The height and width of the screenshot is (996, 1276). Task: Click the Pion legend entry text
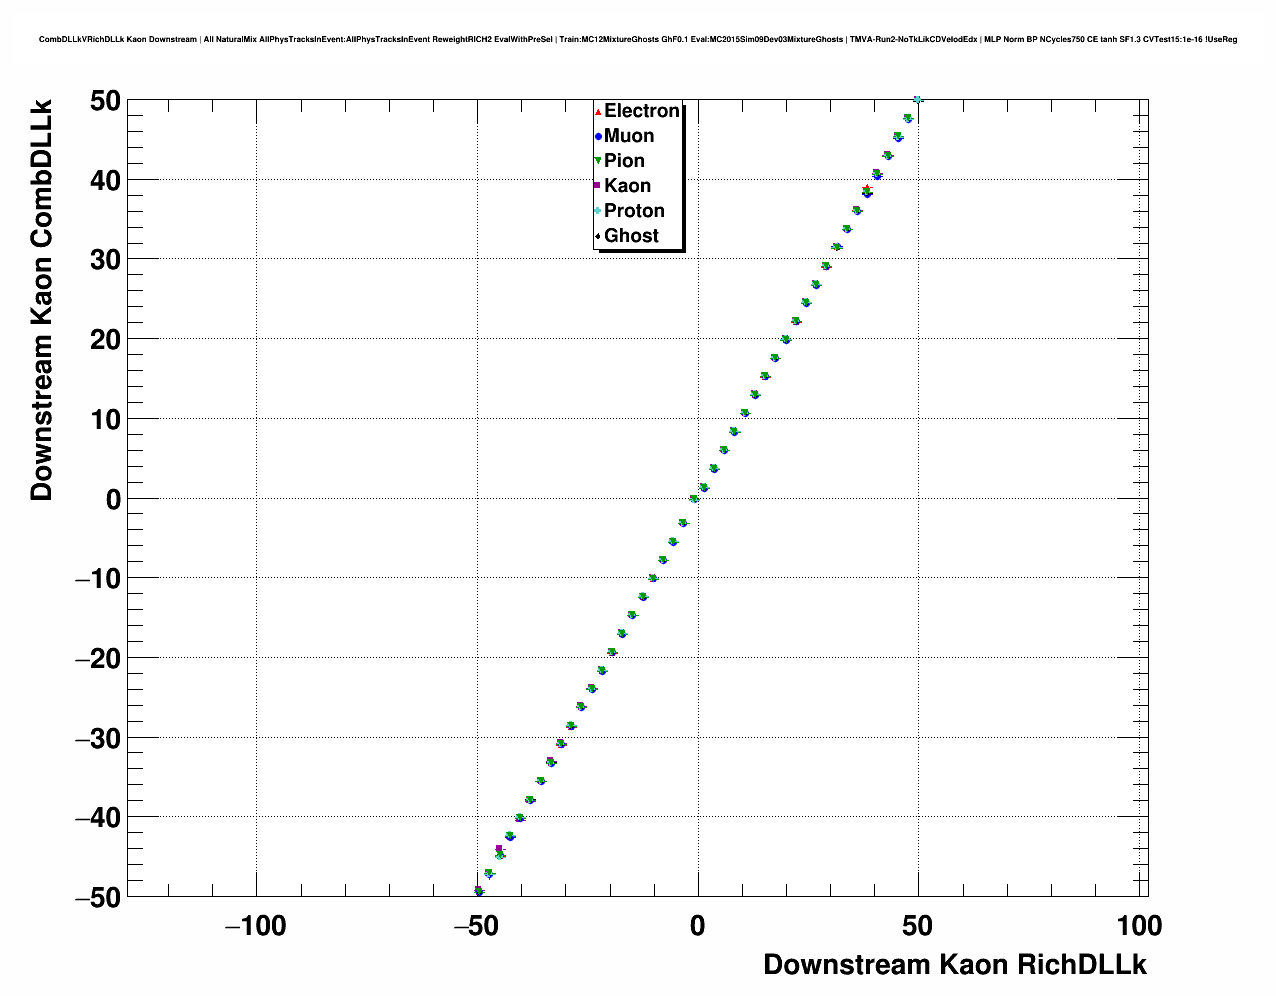coord(624,161)
